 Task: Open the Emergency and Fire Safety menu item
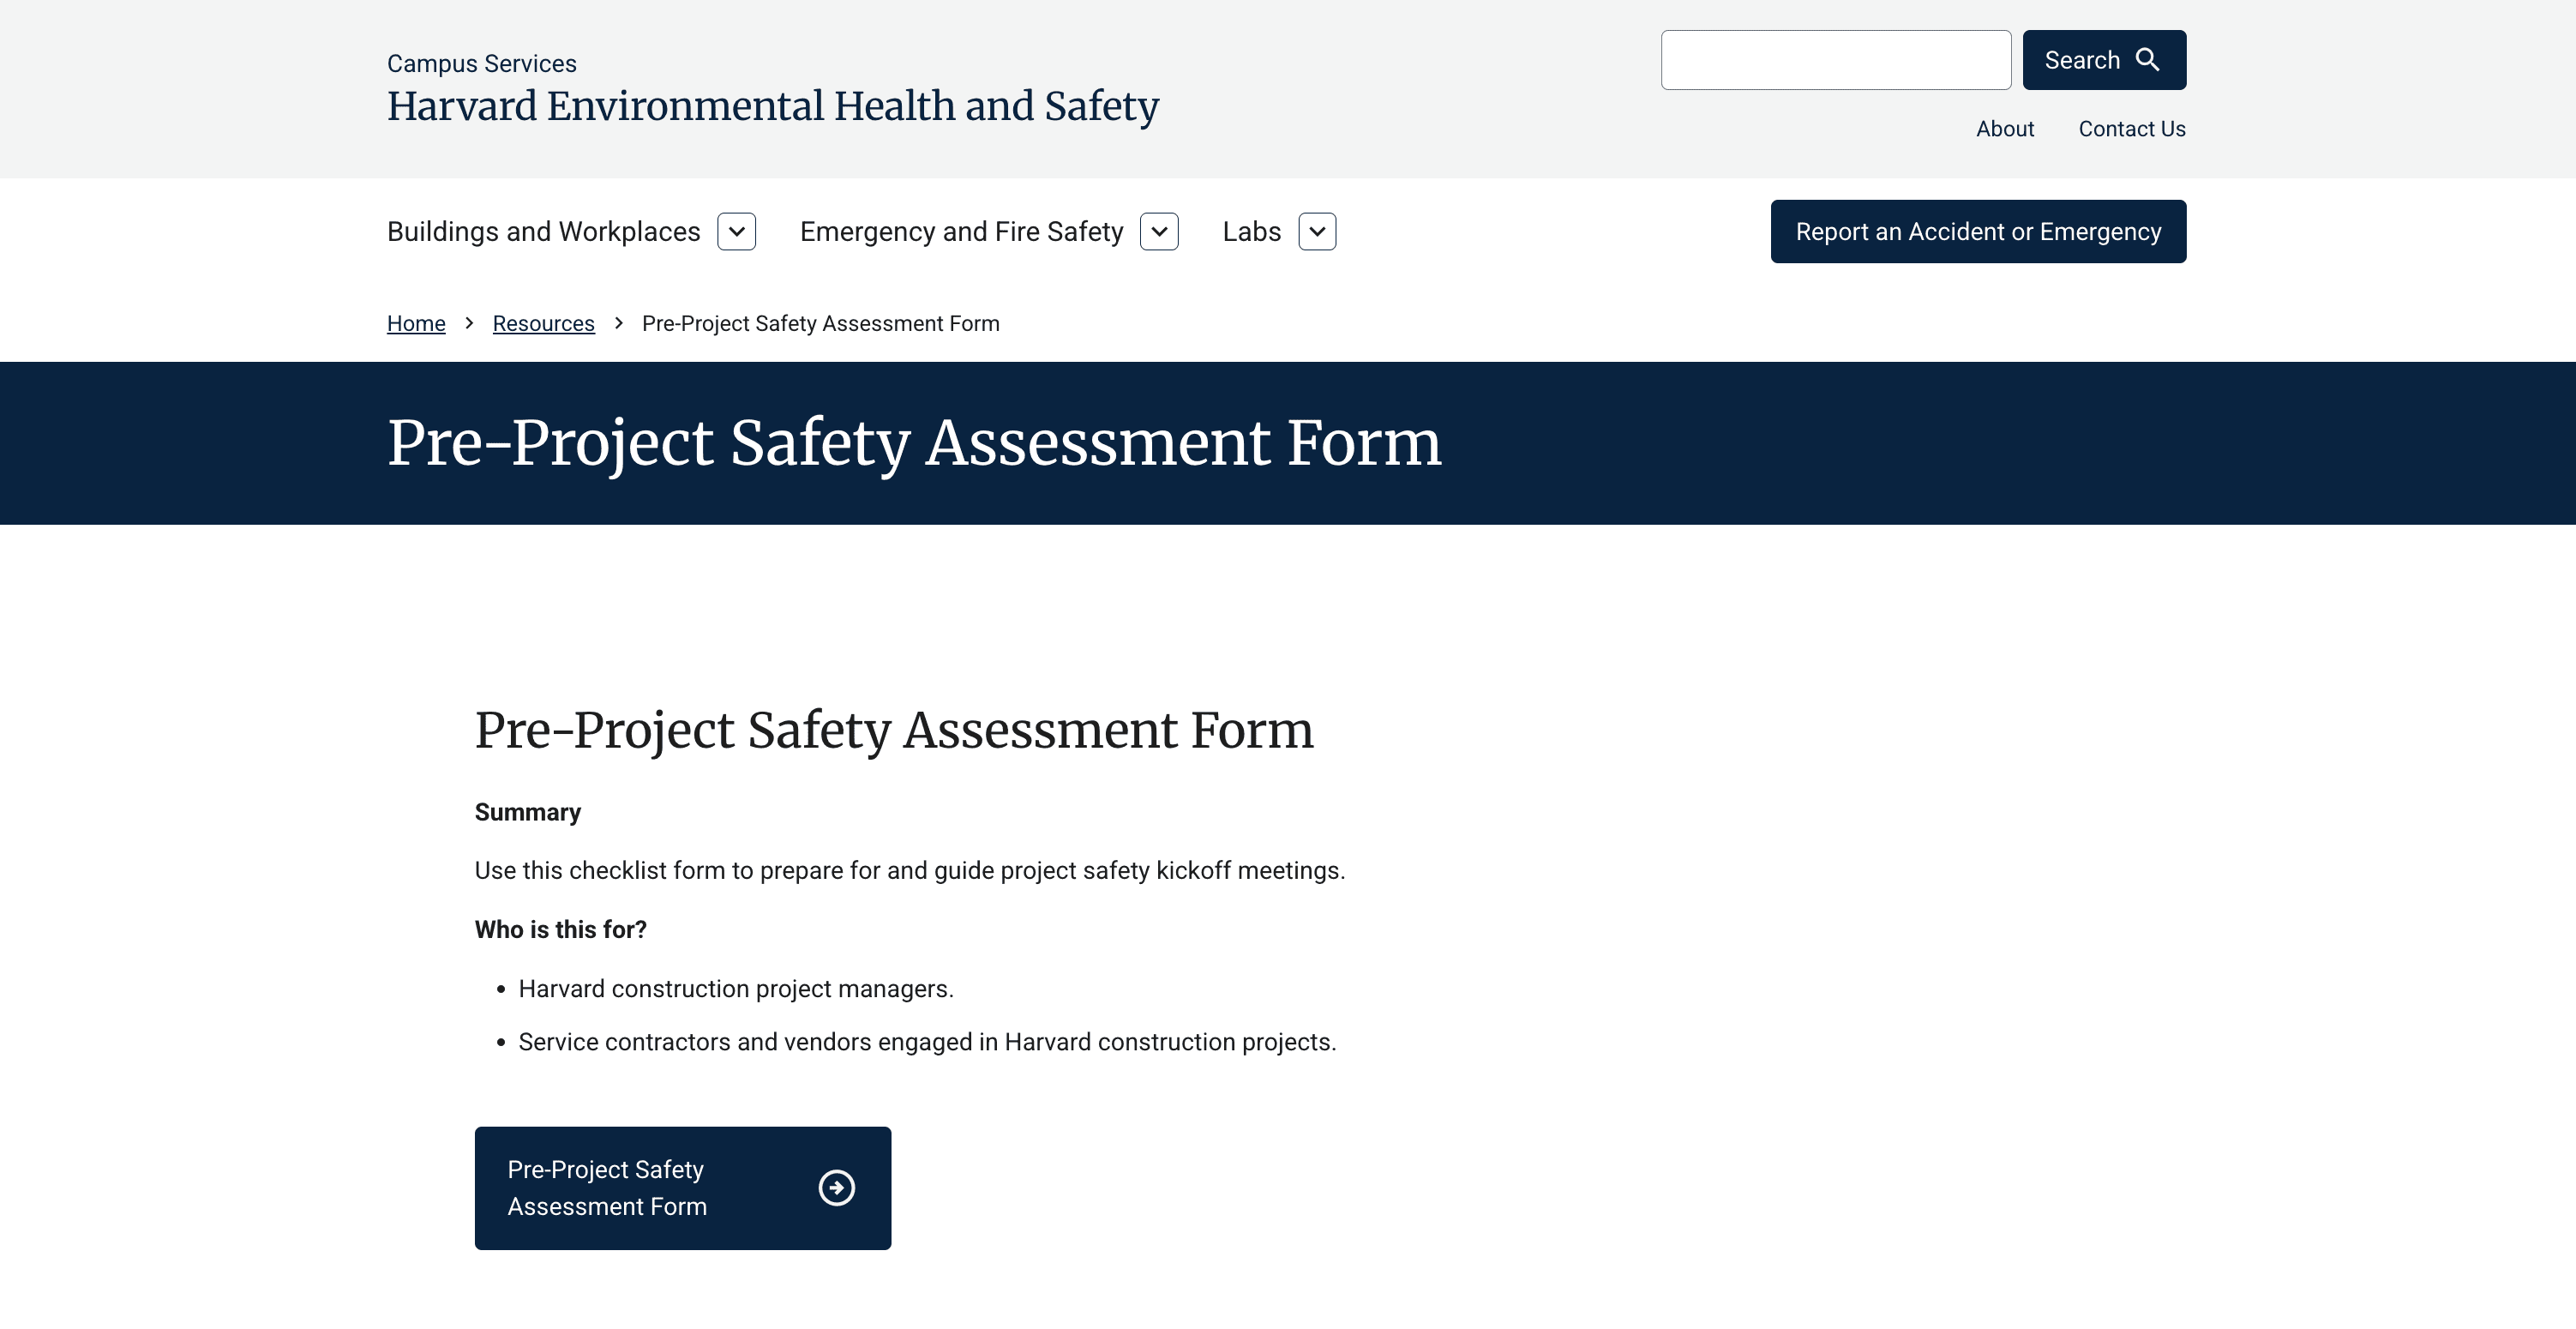[x=961, y=232]
